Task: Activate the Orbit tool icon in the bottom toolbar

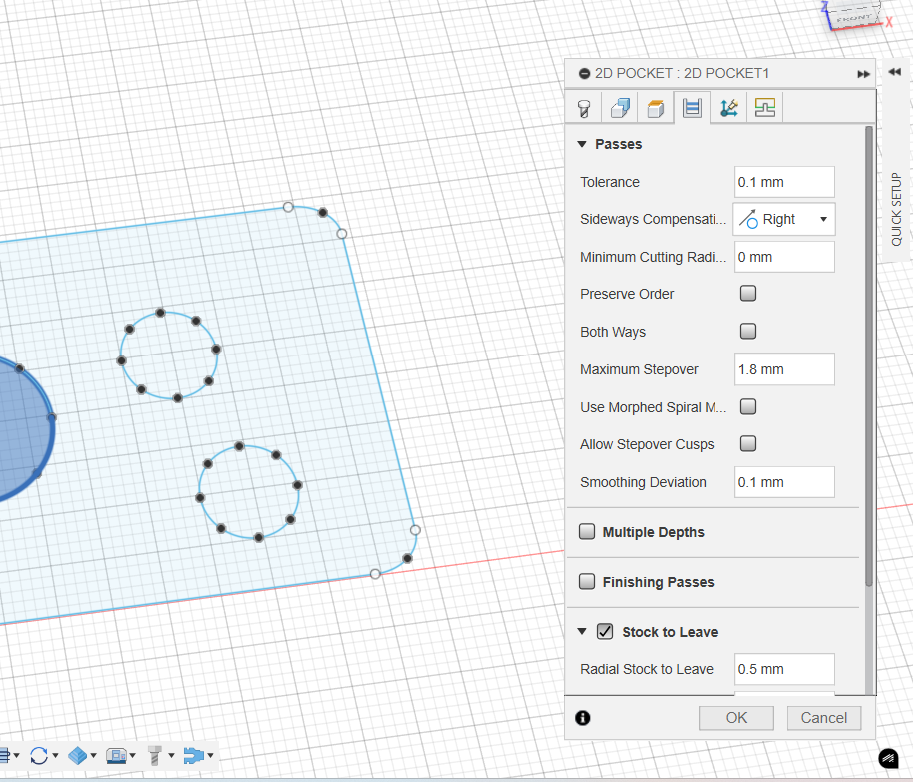Action: (38, 755)
